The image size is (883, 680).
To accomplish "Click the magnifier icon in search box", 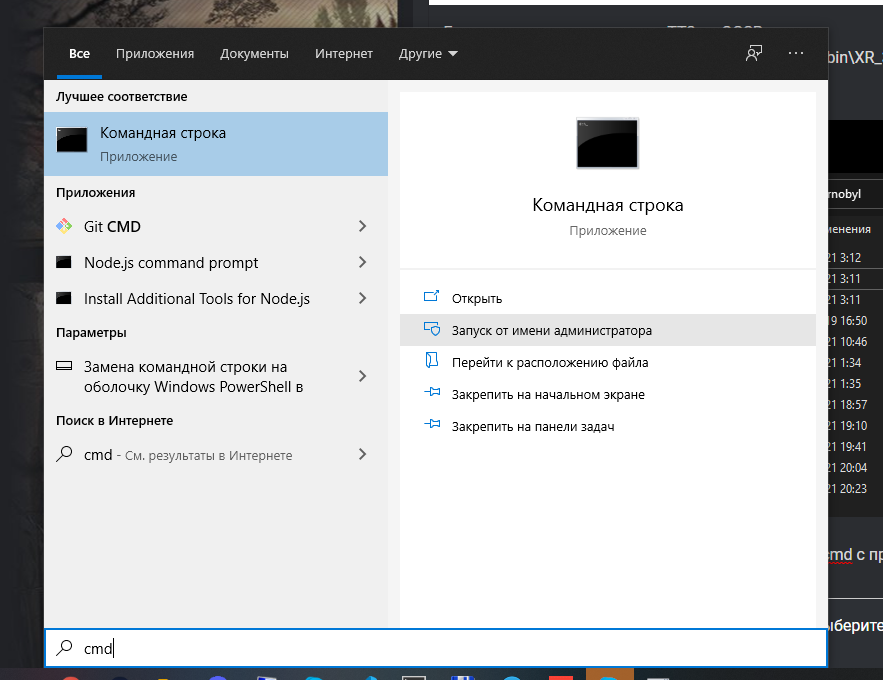I will [x=64, y=648].
